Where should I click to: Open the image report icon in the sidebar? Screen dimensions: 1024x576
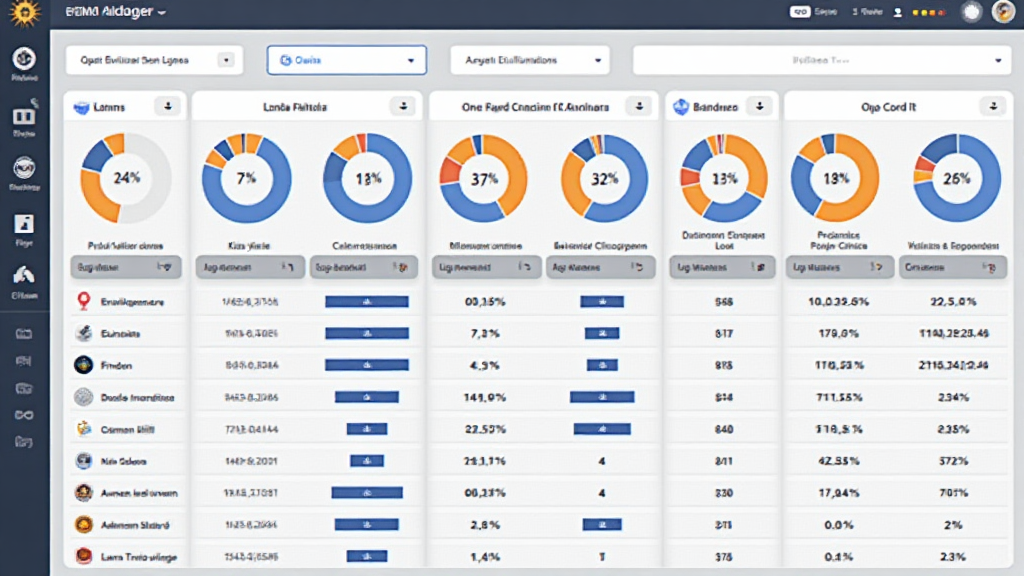coord(25,225)
